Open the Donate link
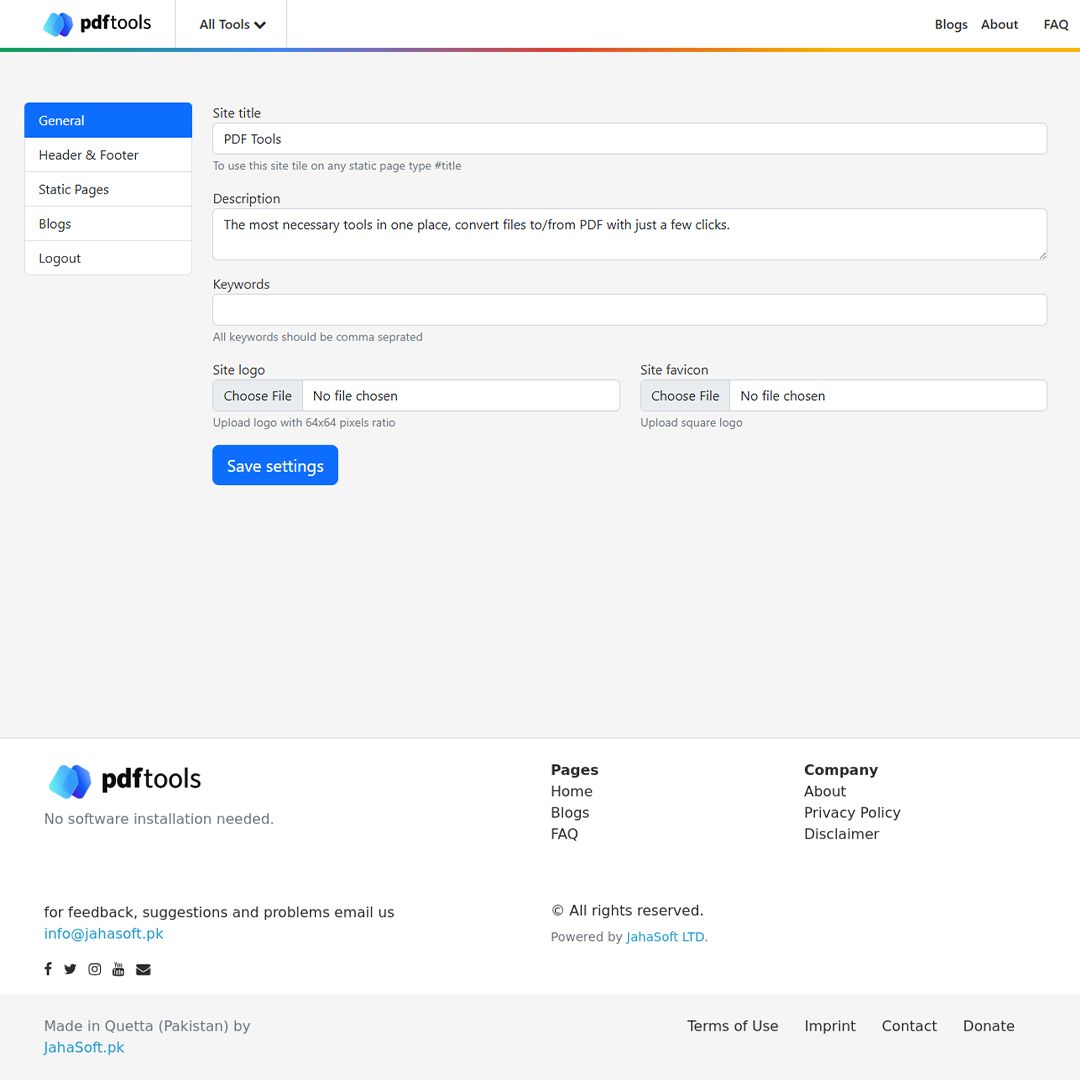 pos(988,1026)
